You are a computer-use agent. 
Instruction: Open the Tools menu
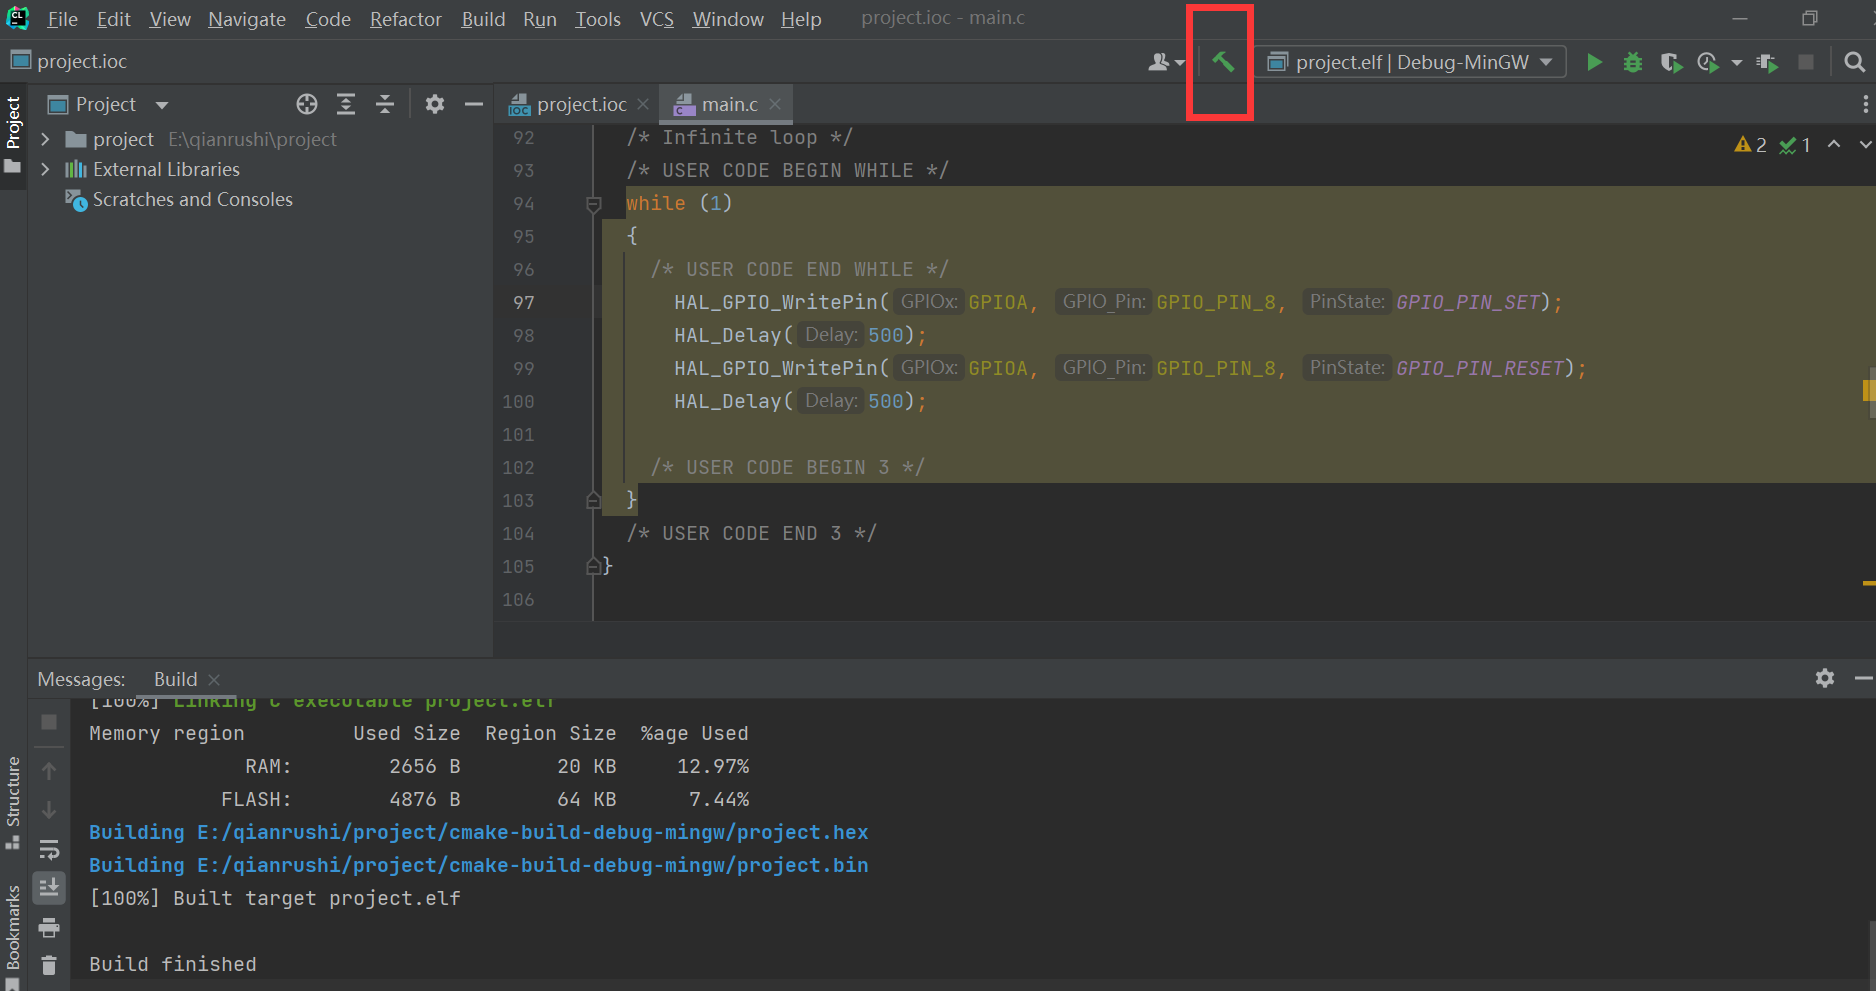(x=598, y=19)
